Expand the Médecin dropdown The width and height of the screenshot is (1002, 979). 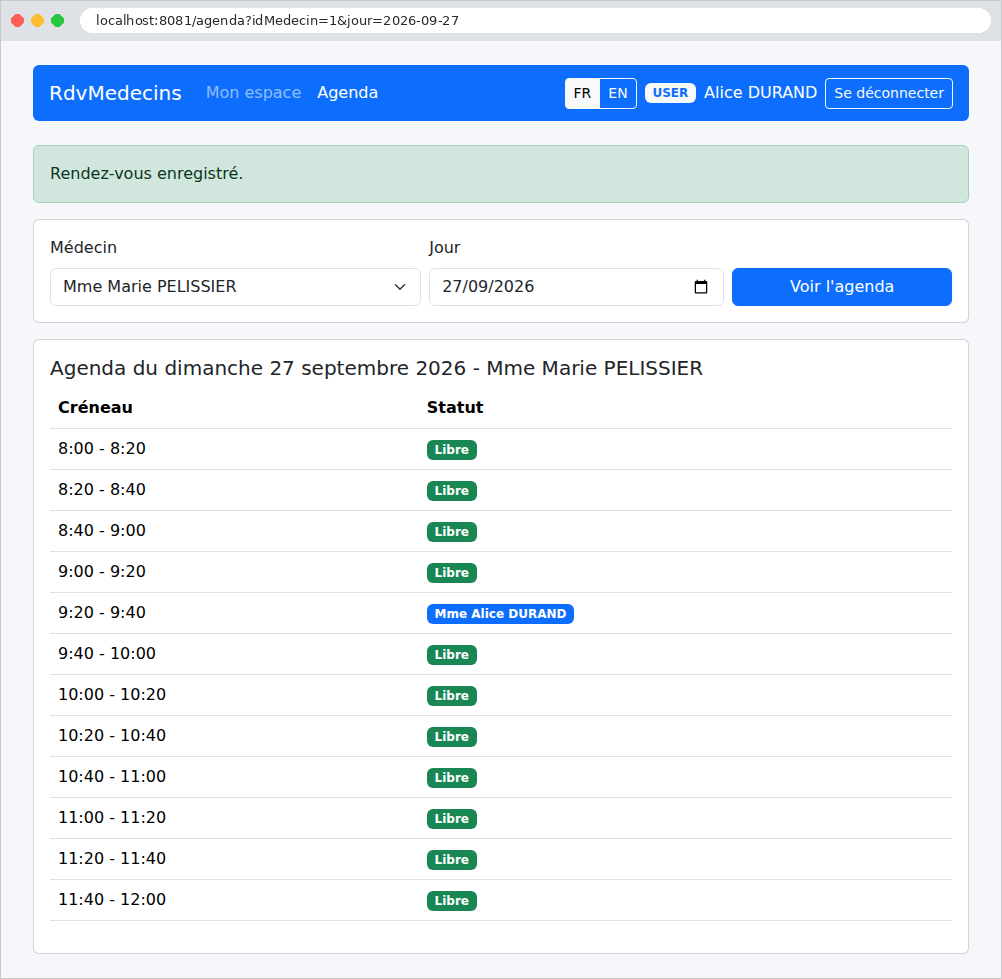click(235, 287)
